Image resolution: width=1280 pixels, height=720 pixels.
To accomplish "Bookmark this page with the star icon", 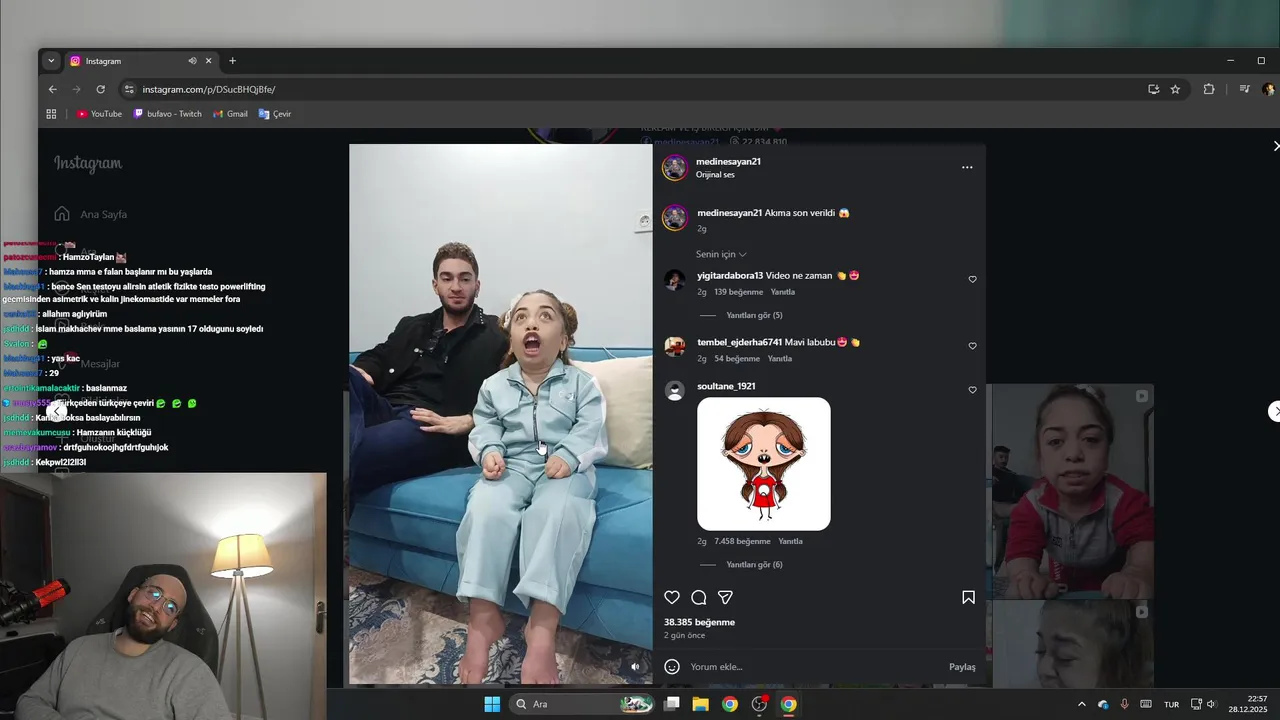I will tap(1175, 89).
